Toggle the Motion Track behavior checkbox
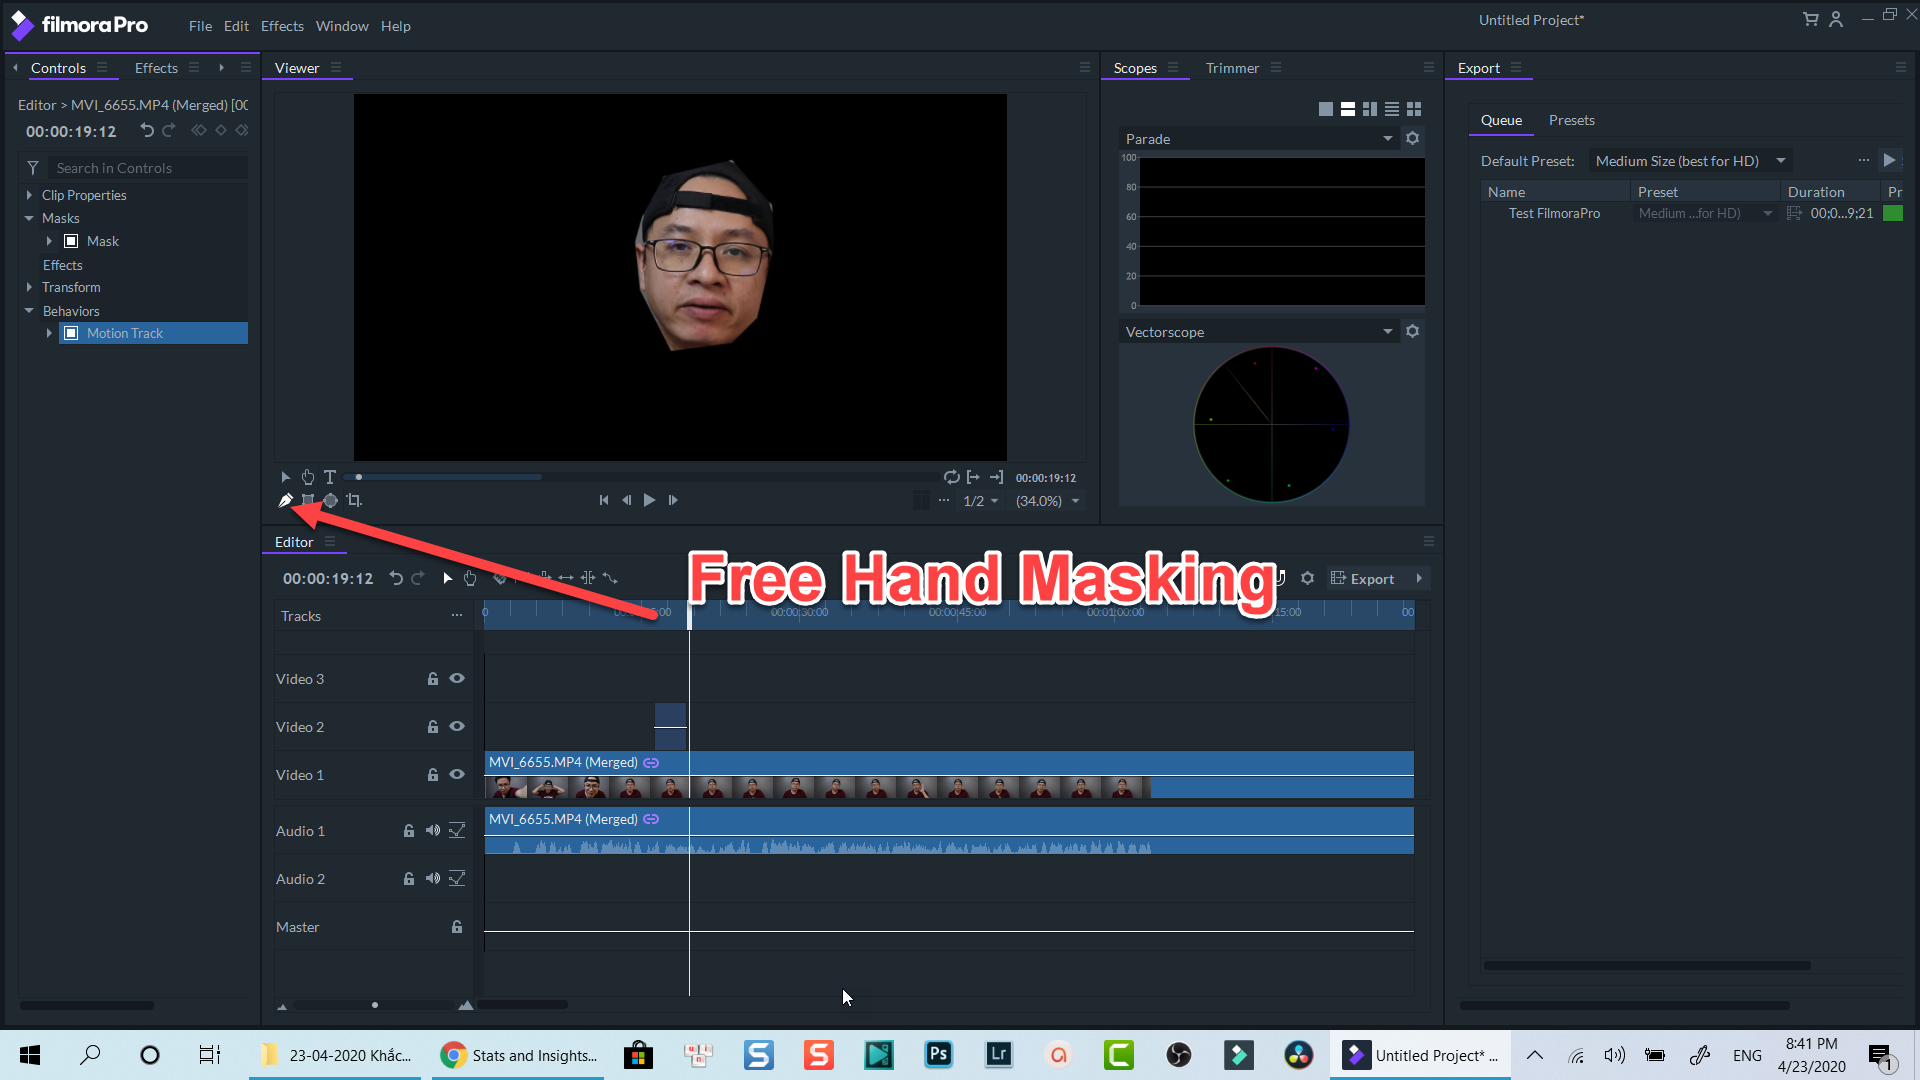1920x1080 pixels. click(x=71, y=333)
